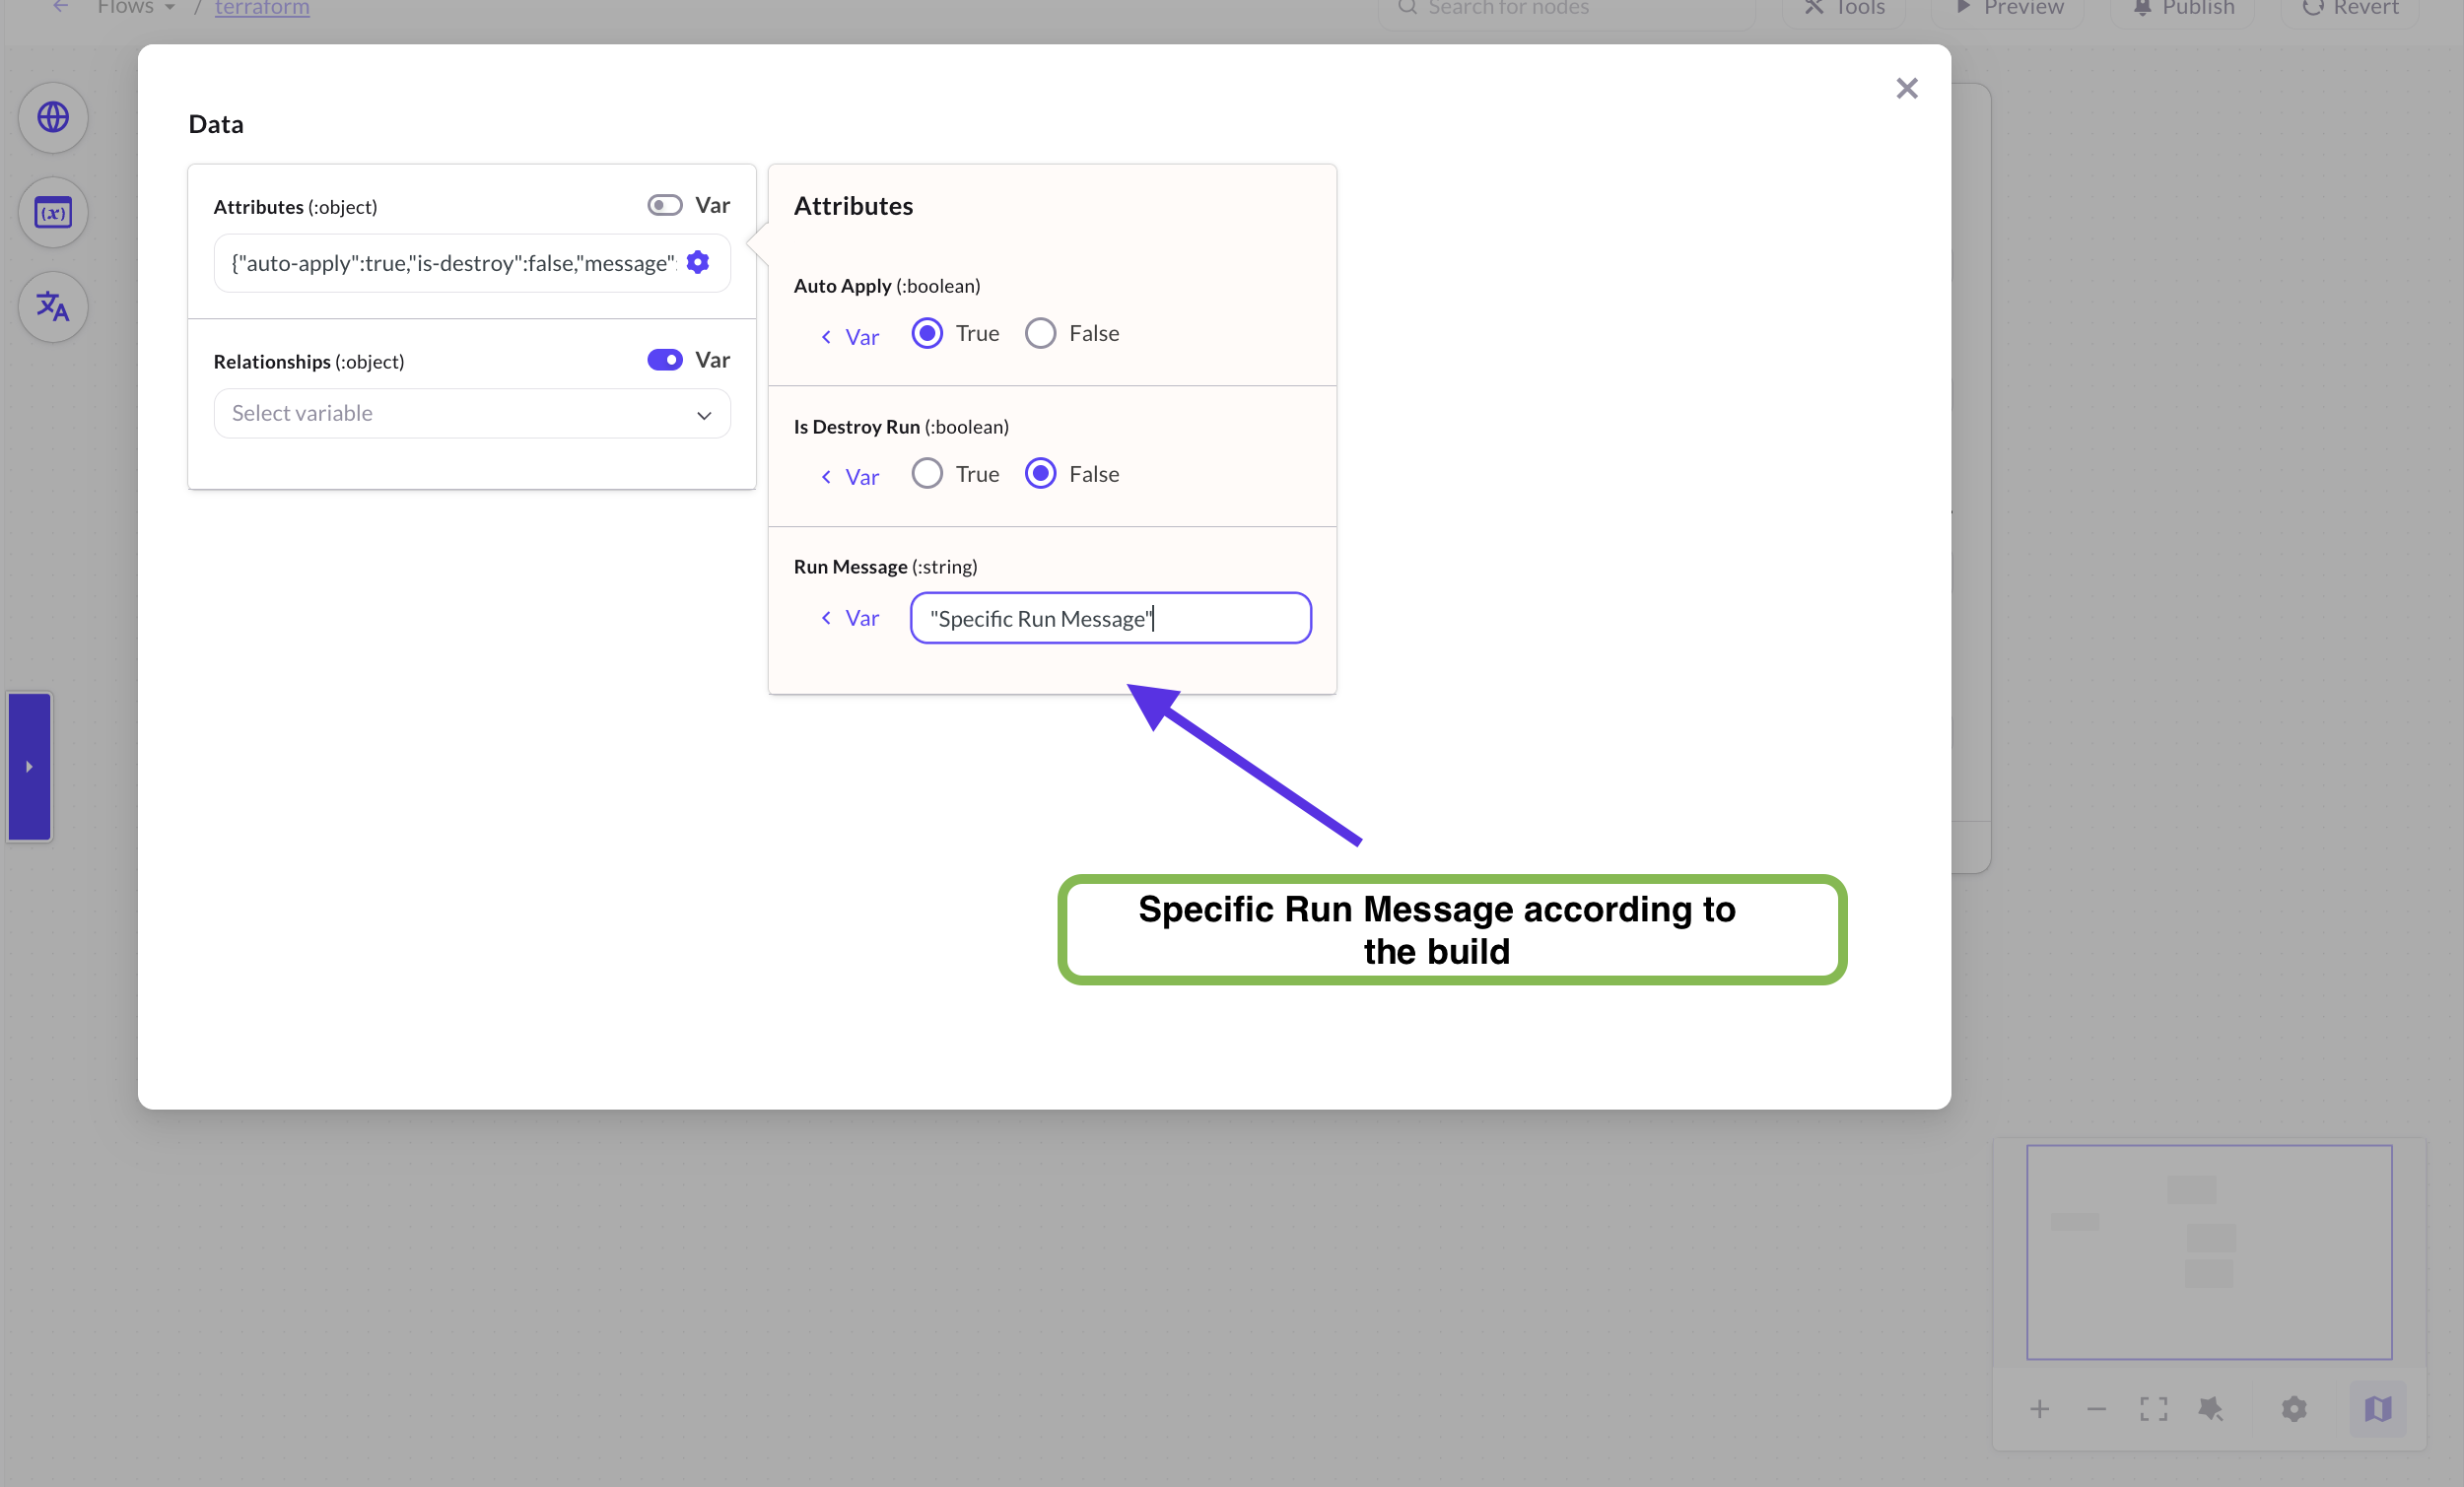Zoom in with the plus icon
Image resolution: width=2464 pixels, height=1487 pixels.
tap(2039, 1409)
